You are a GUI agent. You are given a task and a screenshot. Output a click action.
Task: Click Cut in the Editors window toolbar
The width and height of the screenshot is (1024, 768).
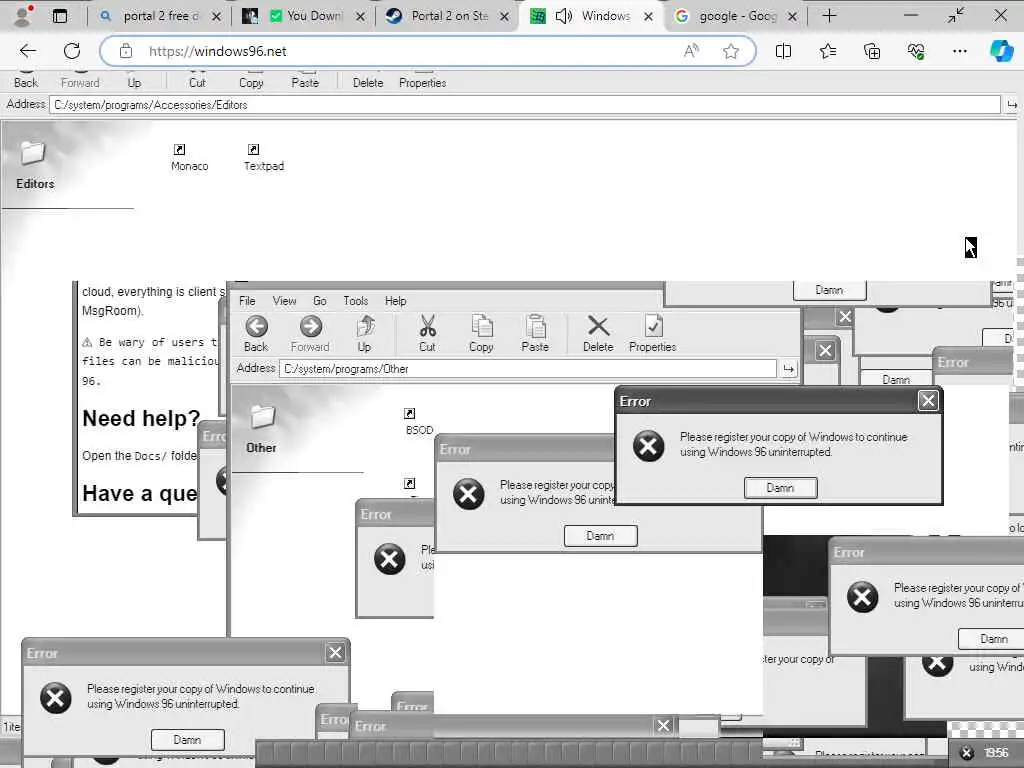click(197, 83)
